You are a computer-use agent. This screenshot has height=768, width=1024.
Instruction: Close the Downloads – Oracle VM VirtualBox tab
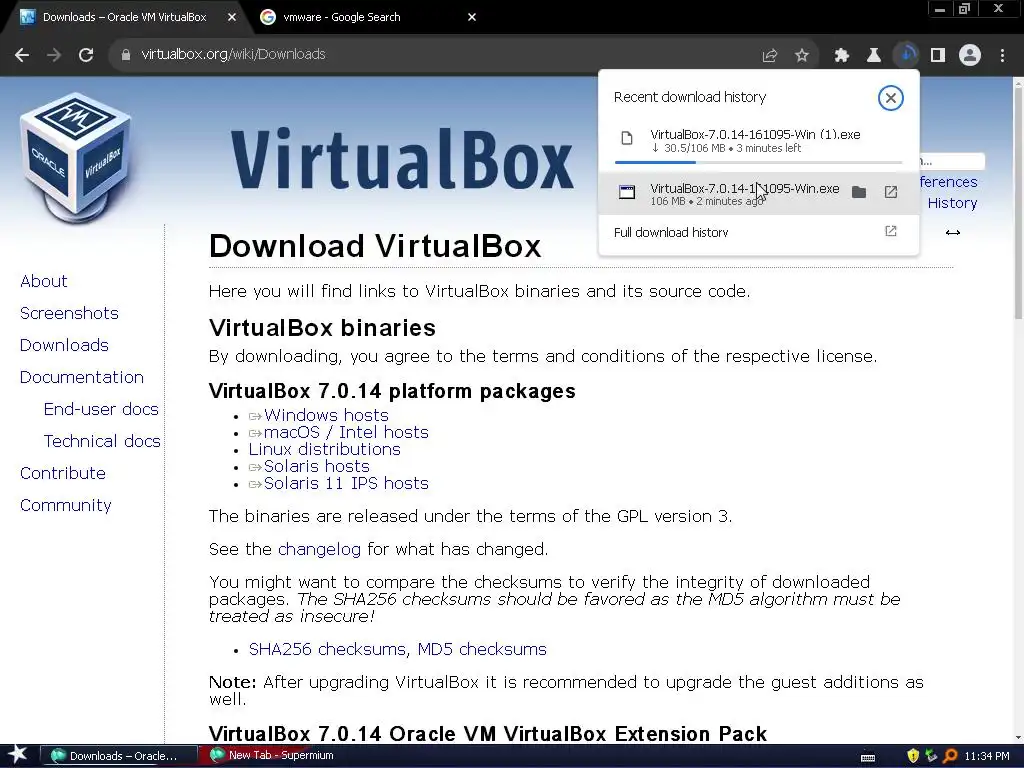pyautogui.click(x=232, y=18)
